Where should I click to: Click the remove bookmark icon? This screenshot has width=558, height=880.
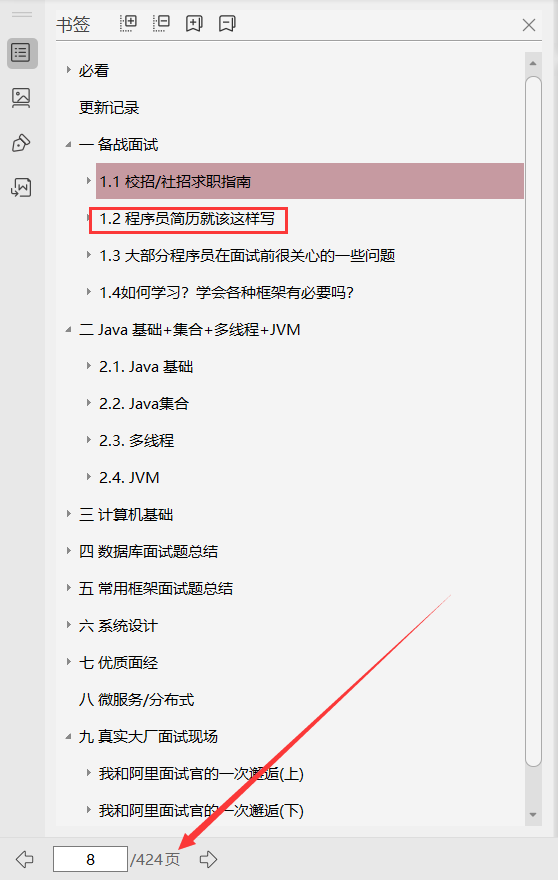(x=227, y=24)
